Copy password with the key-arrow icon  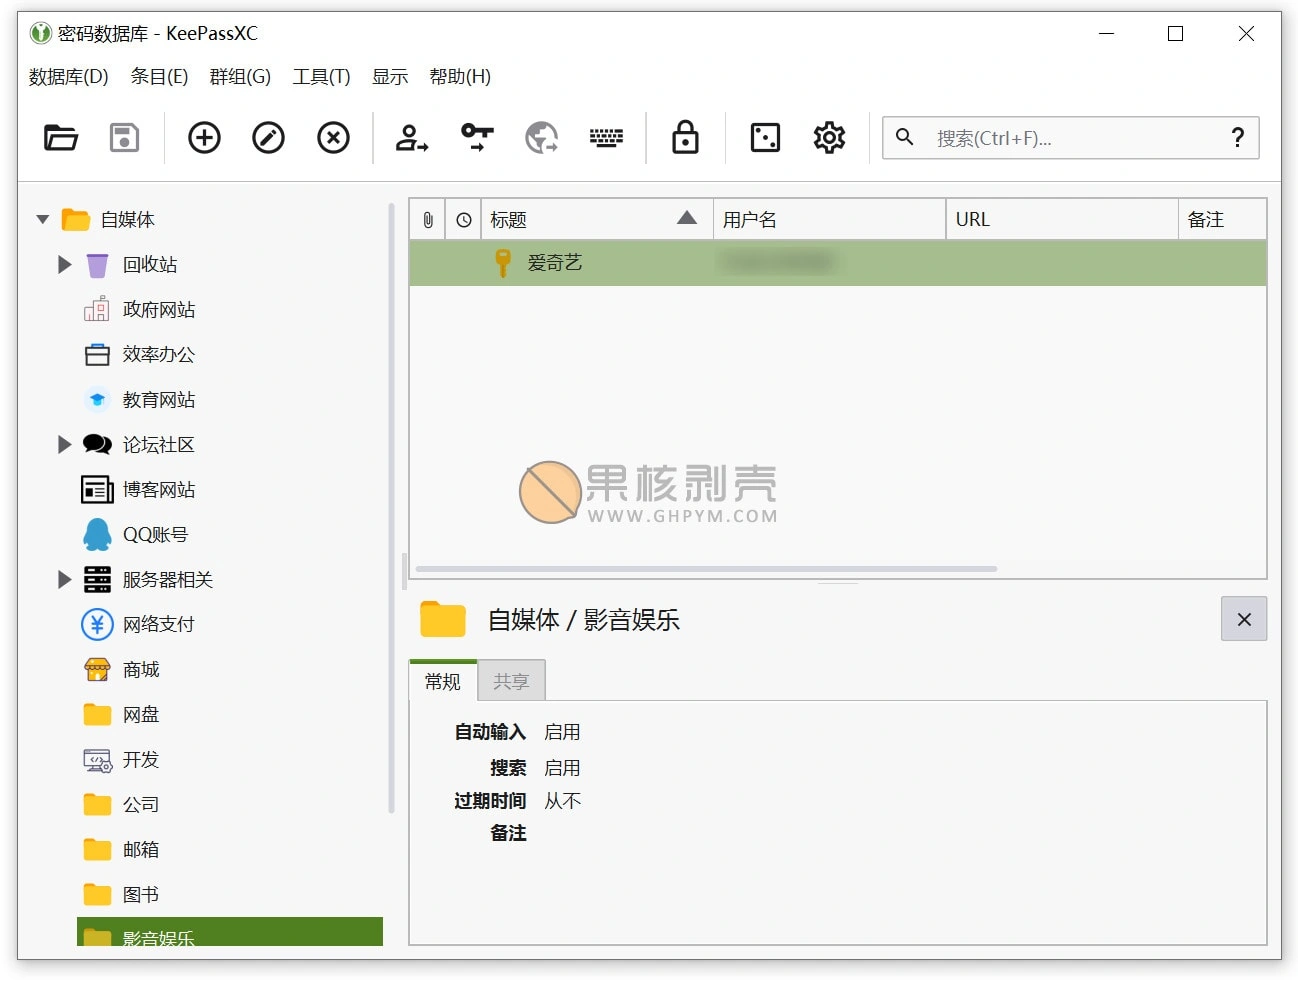[x=477, y=138]
